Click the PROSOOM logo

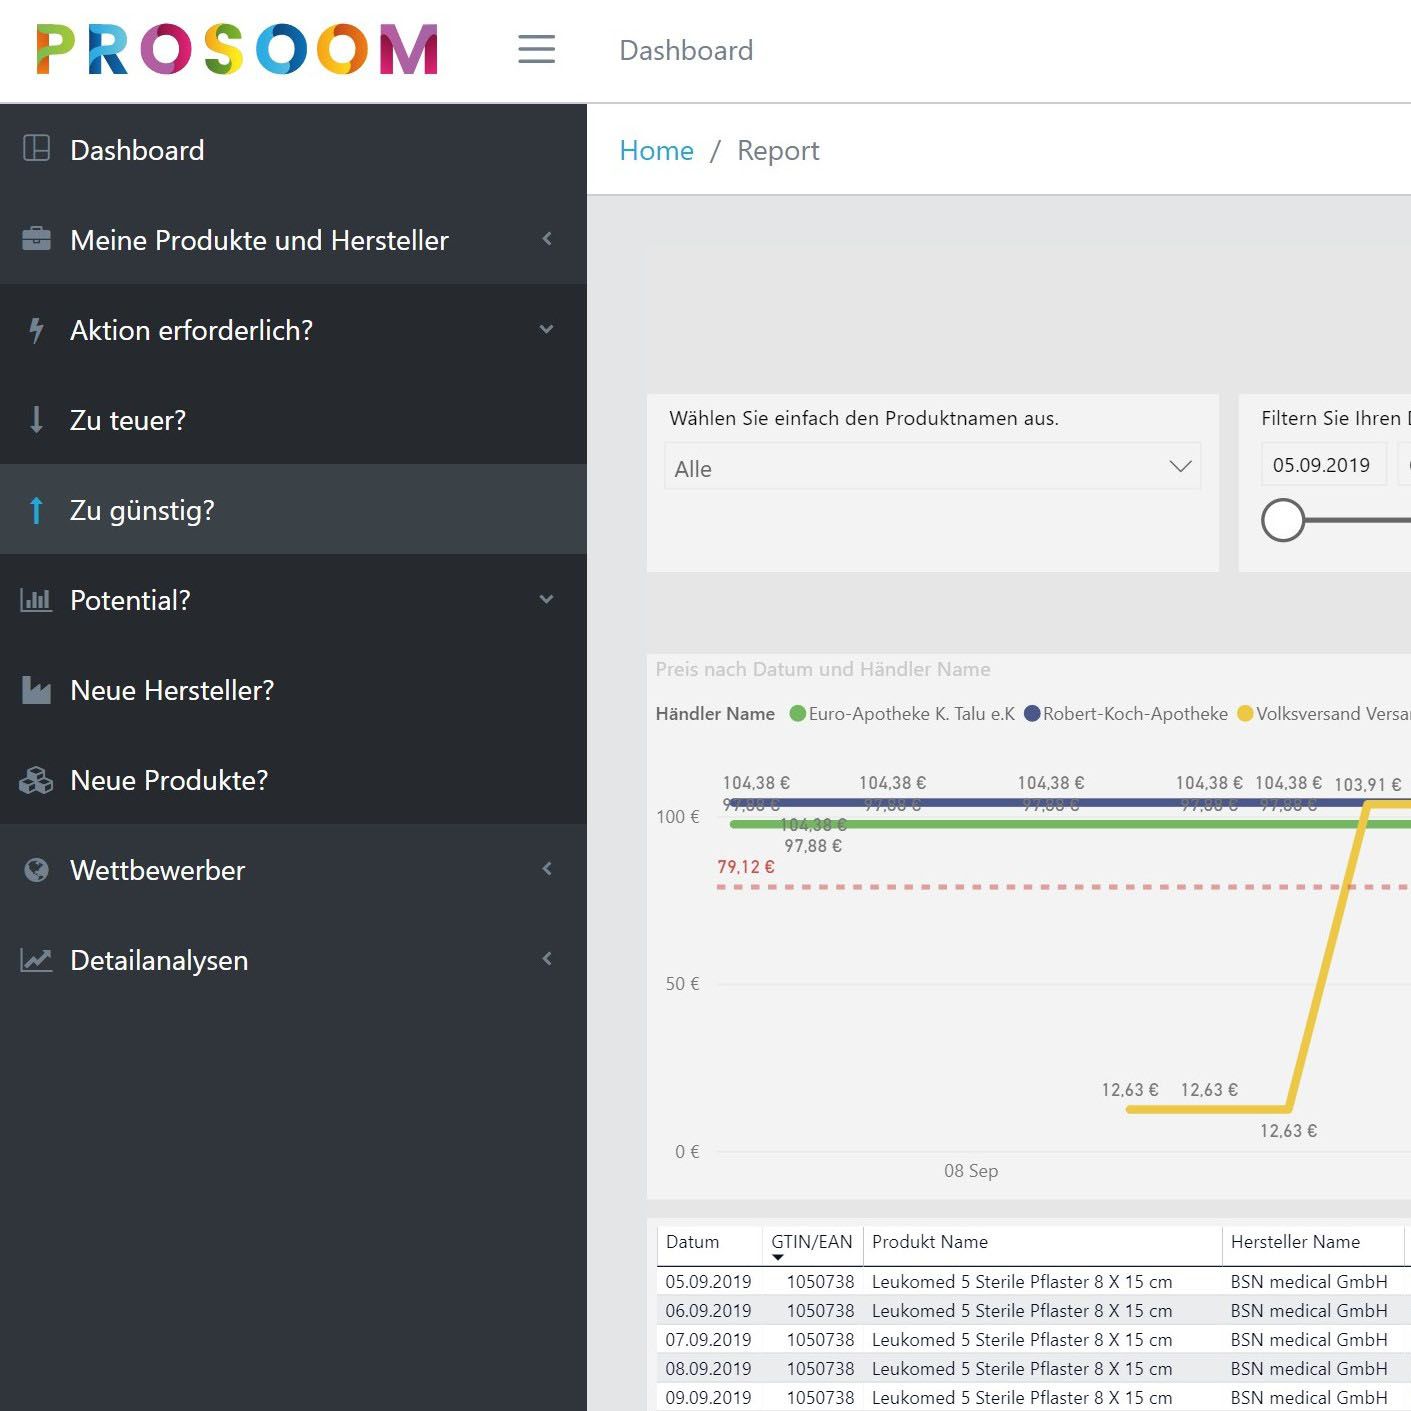point(237,50)
